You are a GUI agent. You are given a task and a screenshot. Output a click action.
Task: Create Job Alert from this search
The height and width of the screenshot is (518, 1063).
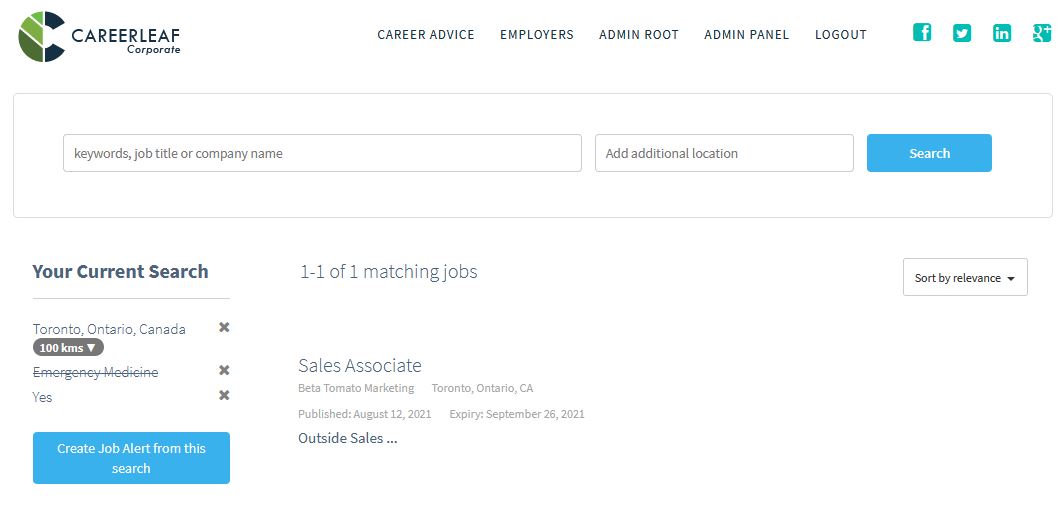click(x=132, y=458)
